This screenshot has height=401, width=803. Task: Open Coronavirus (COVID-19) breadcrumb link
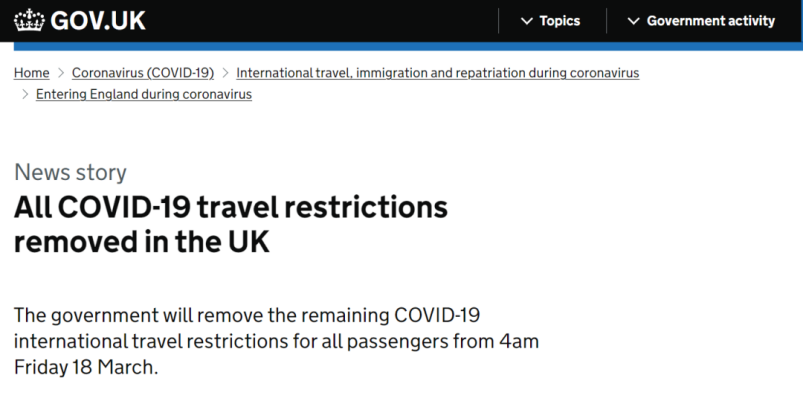pos(143,73)
